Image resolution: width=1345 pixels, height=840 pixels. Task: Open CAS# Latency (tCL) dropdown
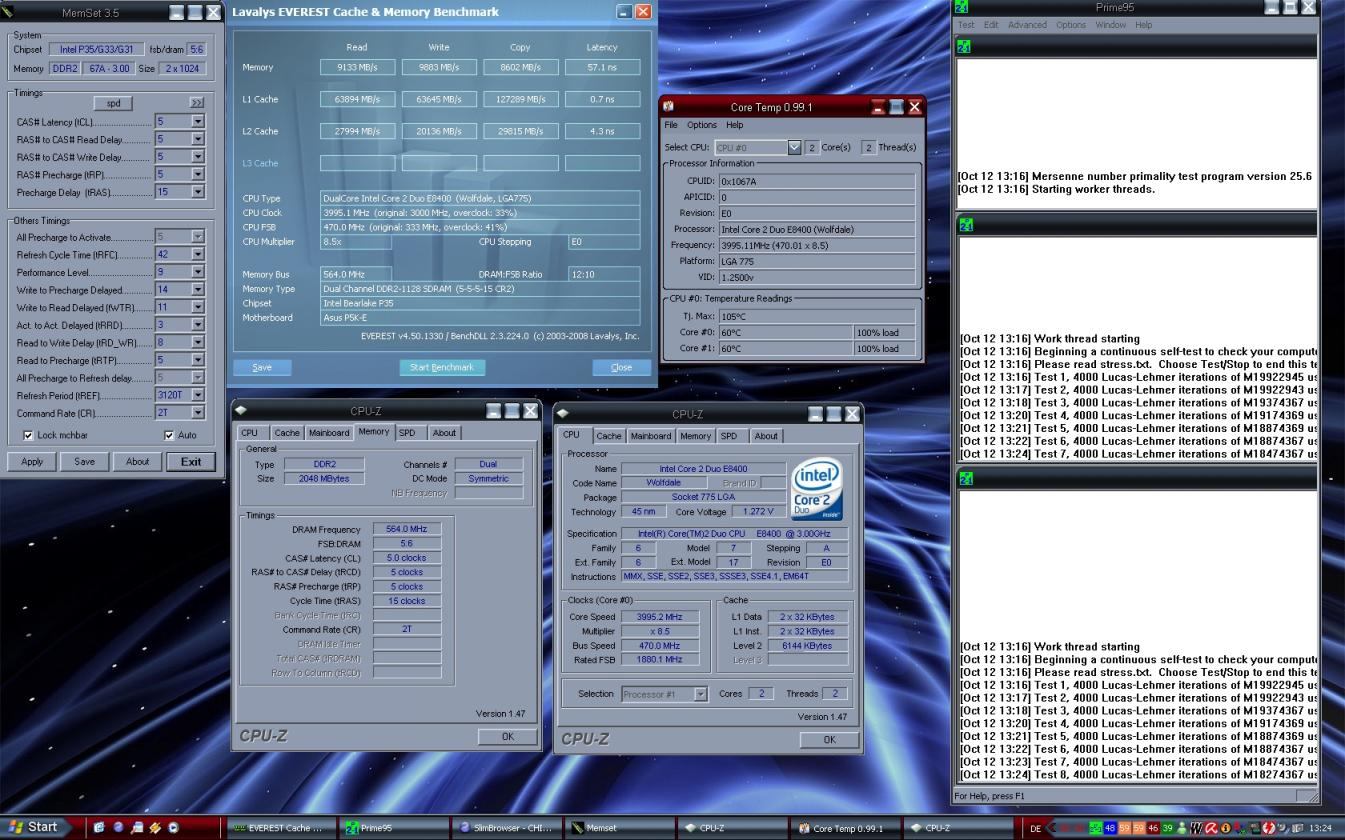point(197,122)
